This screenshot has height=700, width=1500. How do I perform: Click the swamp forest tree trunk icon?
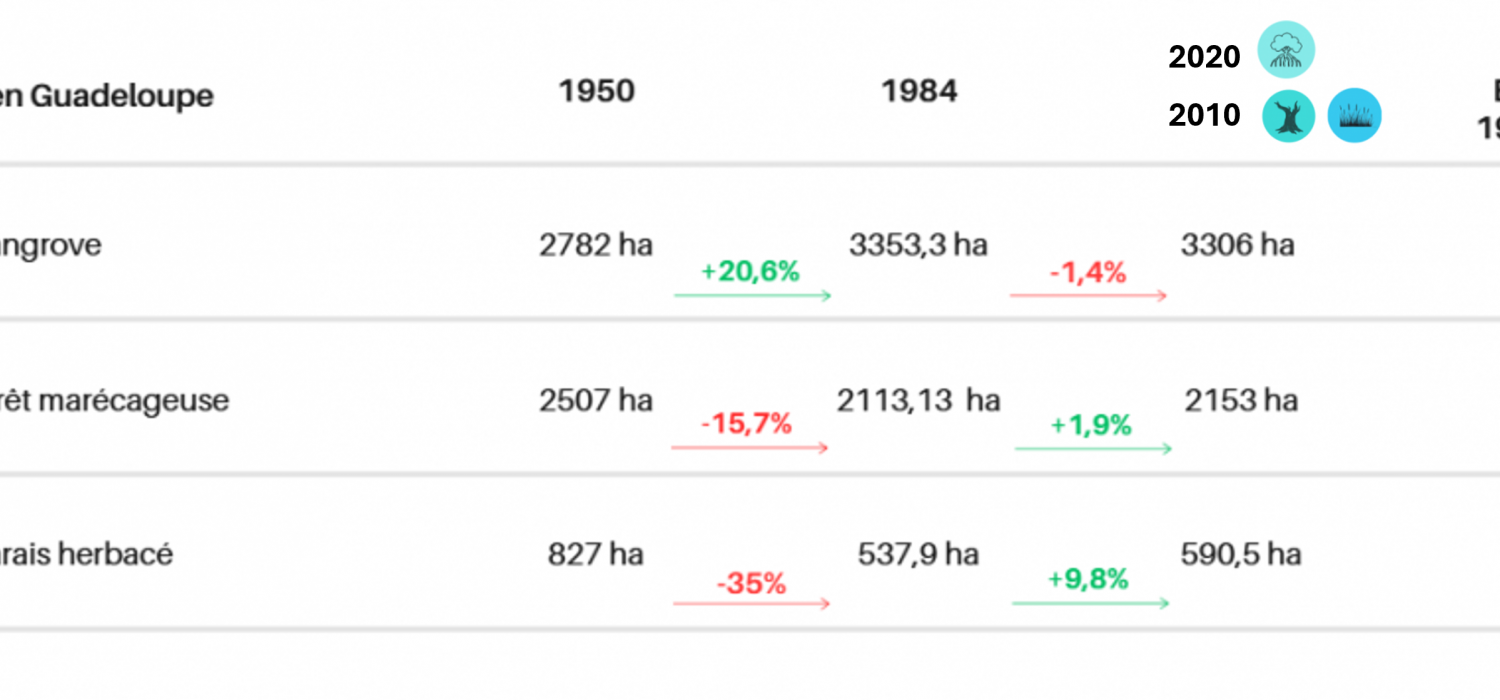pyautogui.click(x=1288, y=115)
